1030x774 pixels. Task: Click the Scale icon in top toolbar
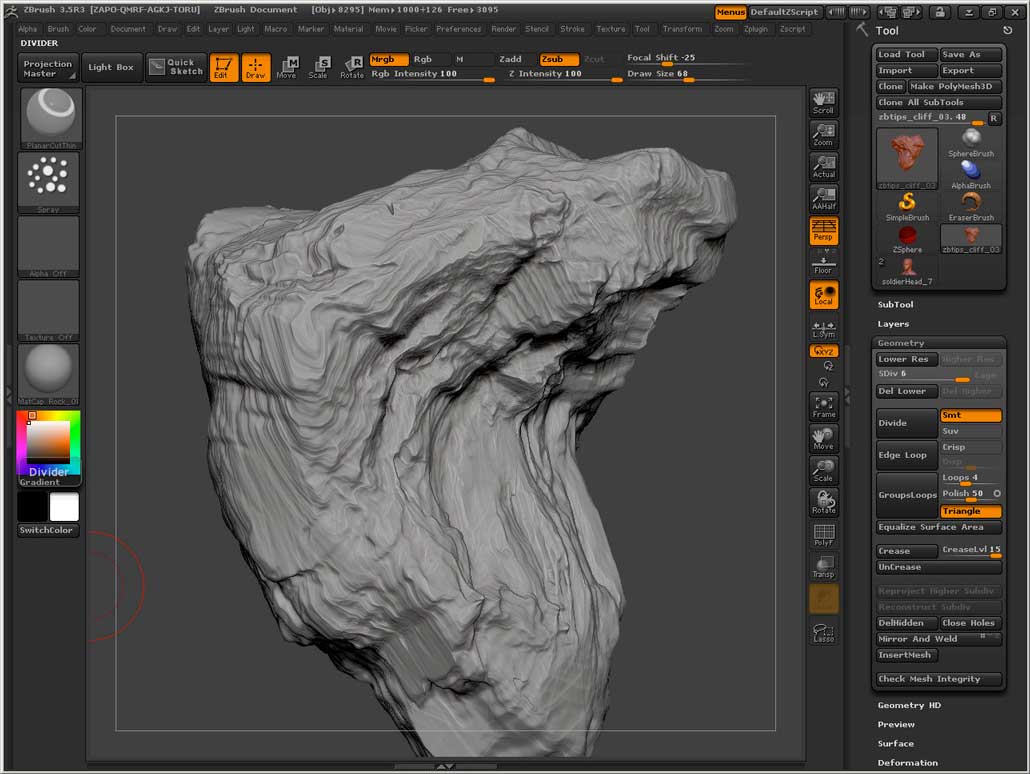(x=318, y=67)
